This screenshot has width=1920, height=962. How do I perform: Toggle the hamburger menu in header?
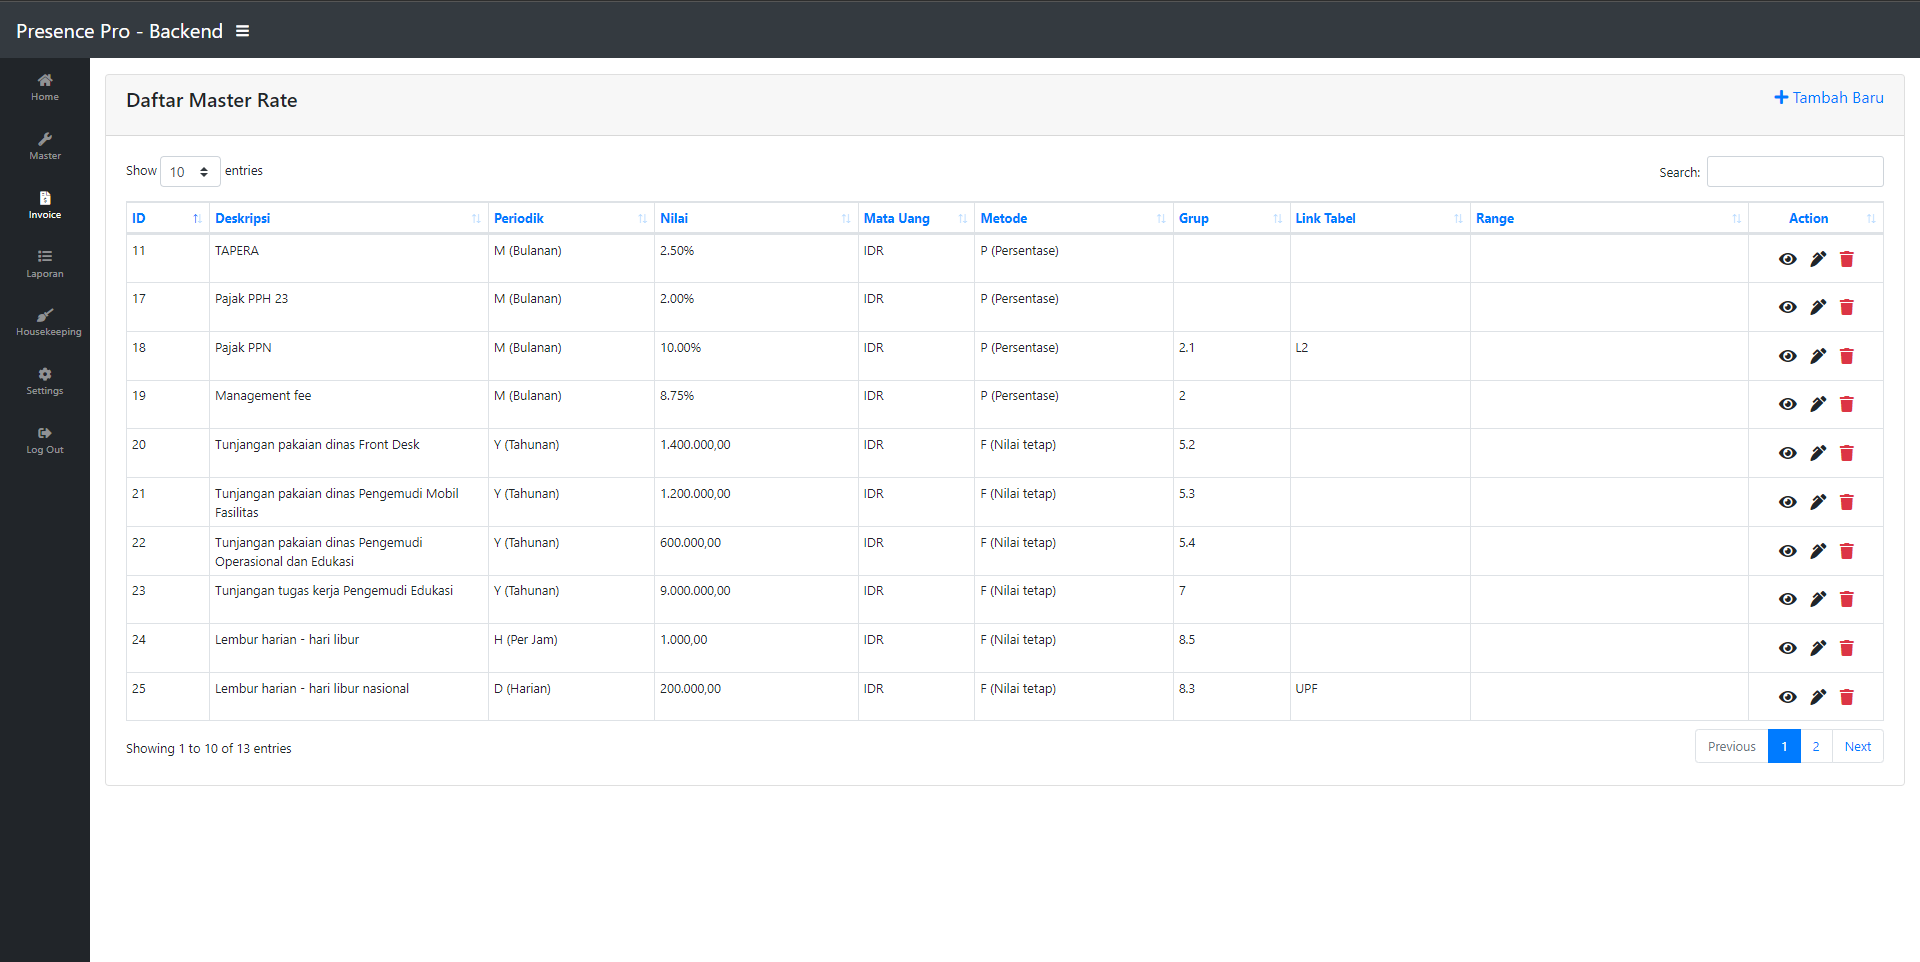click(242, 31)
